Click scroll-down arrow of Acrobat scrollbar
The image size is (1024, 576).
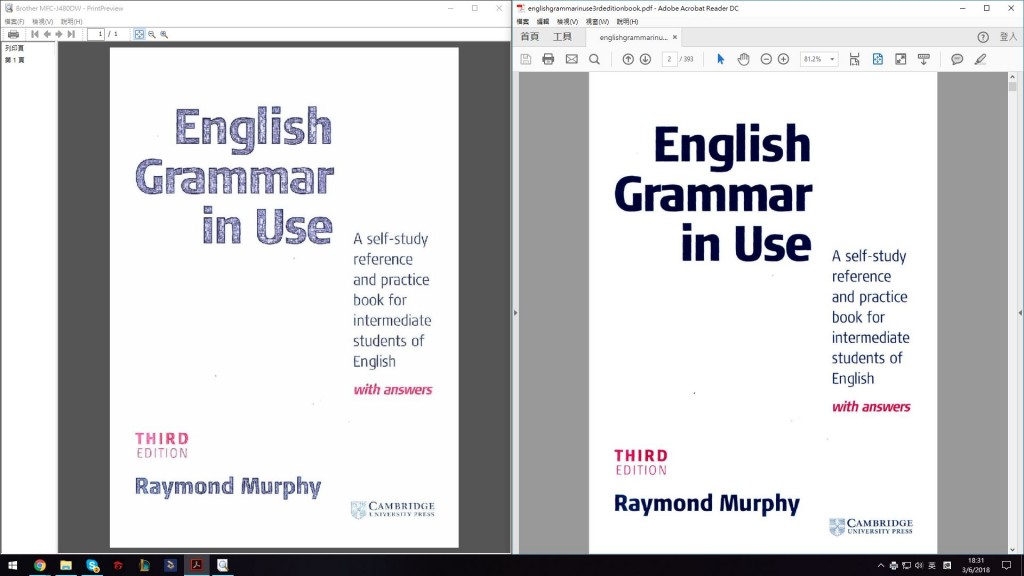click(1012, 549)
